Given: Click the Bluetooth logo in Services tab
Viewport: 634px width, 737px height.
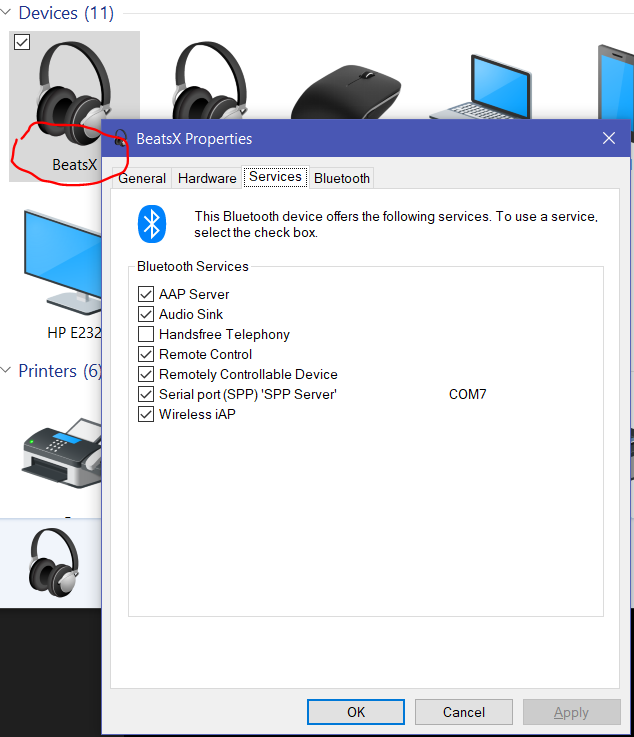Looking at the screenshot, I should [x=152, y=224].
